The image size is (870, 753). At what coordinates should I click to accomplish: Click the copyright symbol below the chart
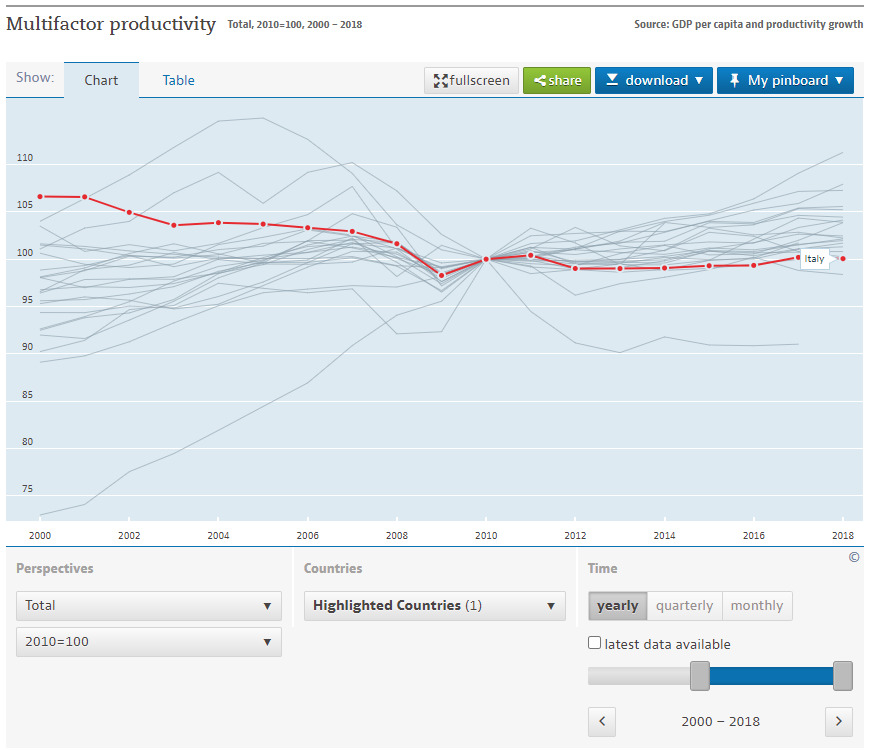point(853,558)
